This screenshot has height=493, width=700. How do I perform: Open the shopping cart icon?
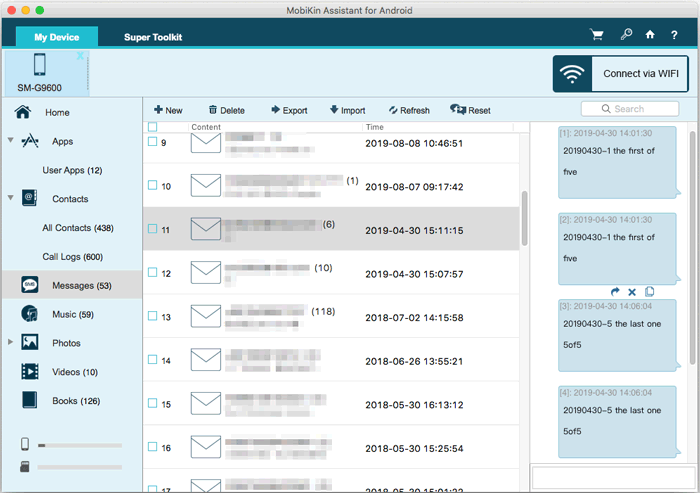point(598,35)
